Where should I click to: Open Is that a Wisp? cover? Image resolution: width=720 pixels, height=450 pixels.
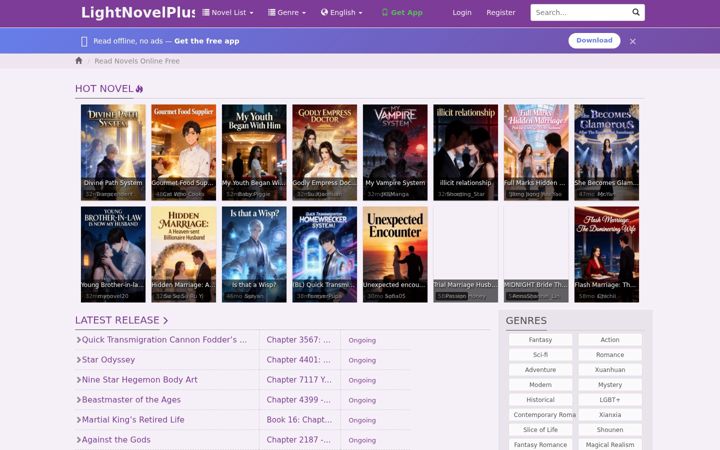tap(254, 254)
